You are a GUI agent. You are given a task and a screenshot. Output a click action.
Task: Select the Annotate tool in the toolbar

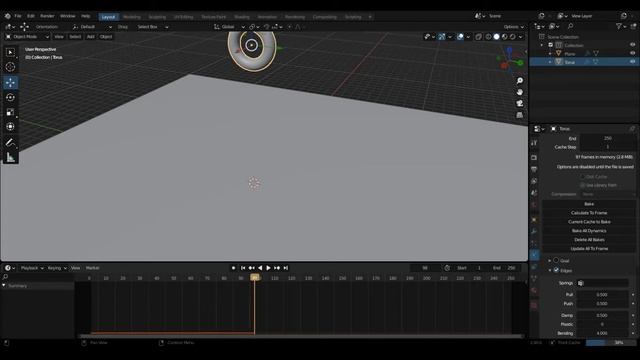coord(10,142)
